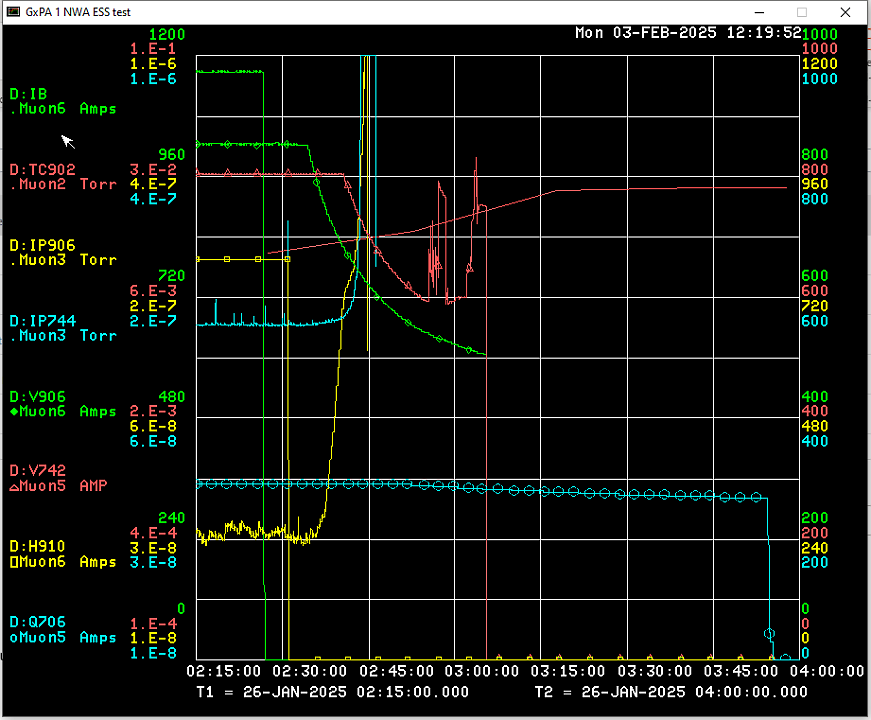
Task: Click the green 480 left axis value
Action: point(172,397)
